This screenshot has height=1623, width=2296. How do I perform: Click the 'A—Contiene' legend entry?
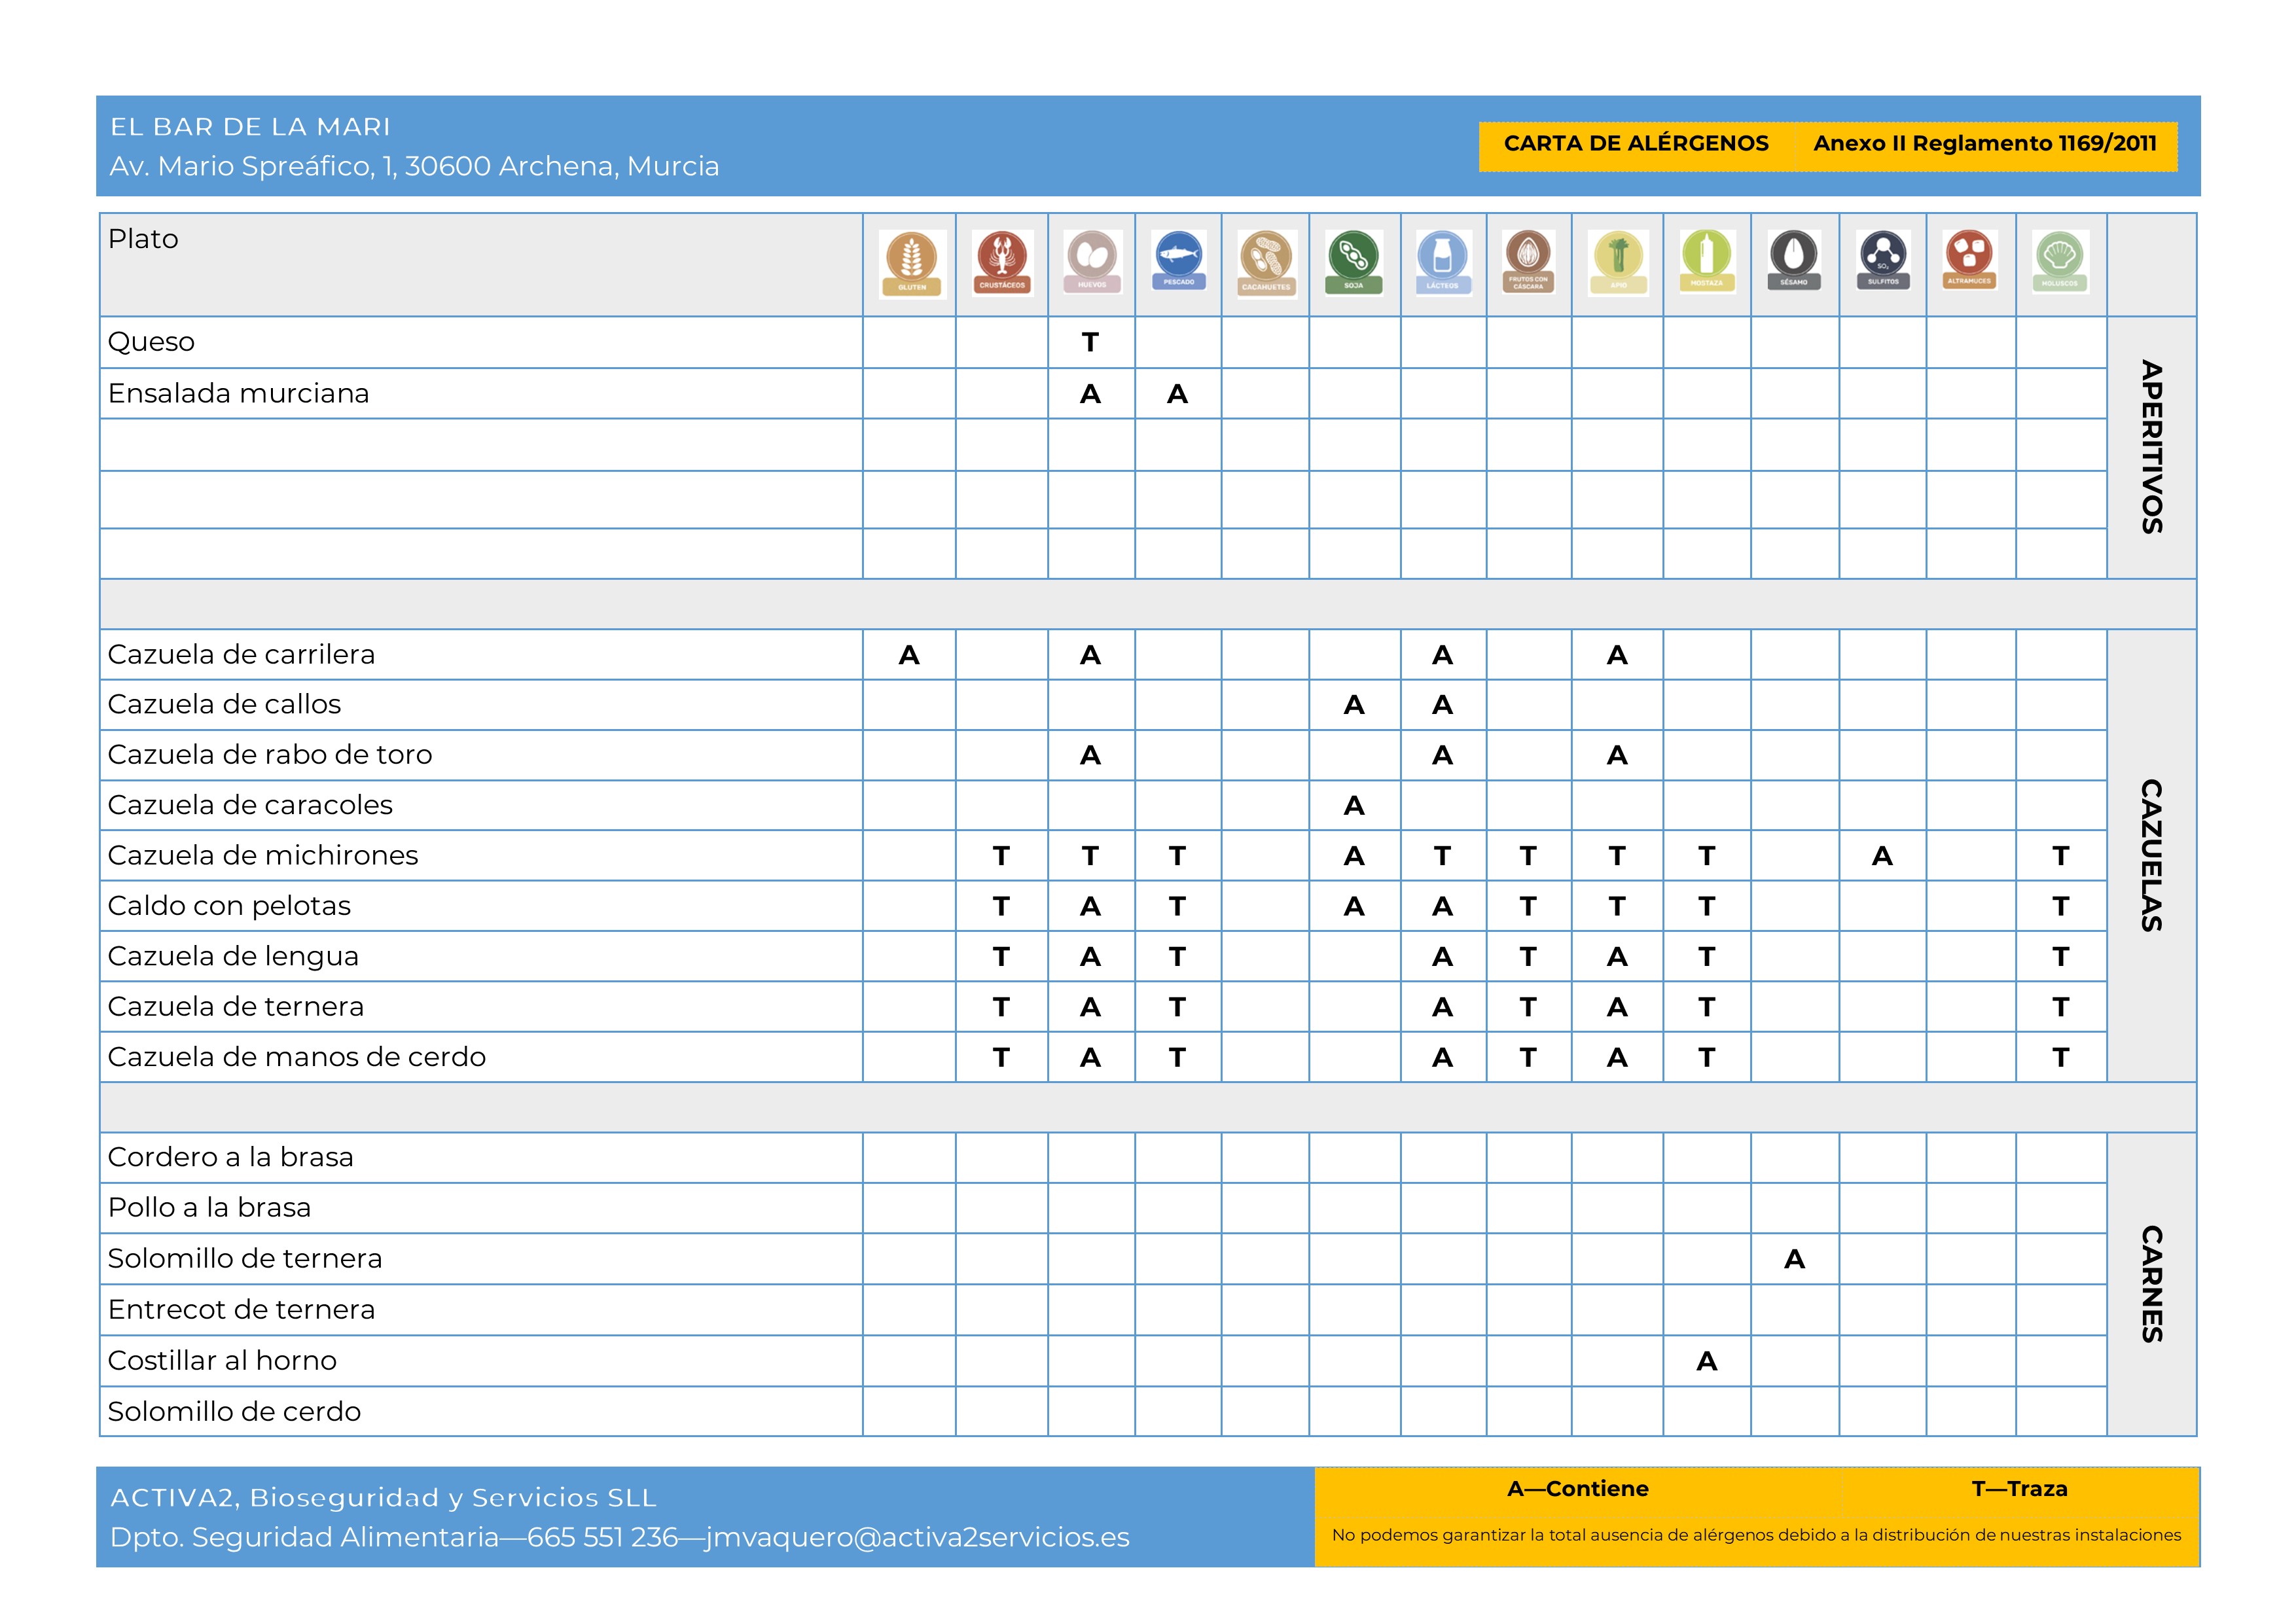[1578, 1488]
